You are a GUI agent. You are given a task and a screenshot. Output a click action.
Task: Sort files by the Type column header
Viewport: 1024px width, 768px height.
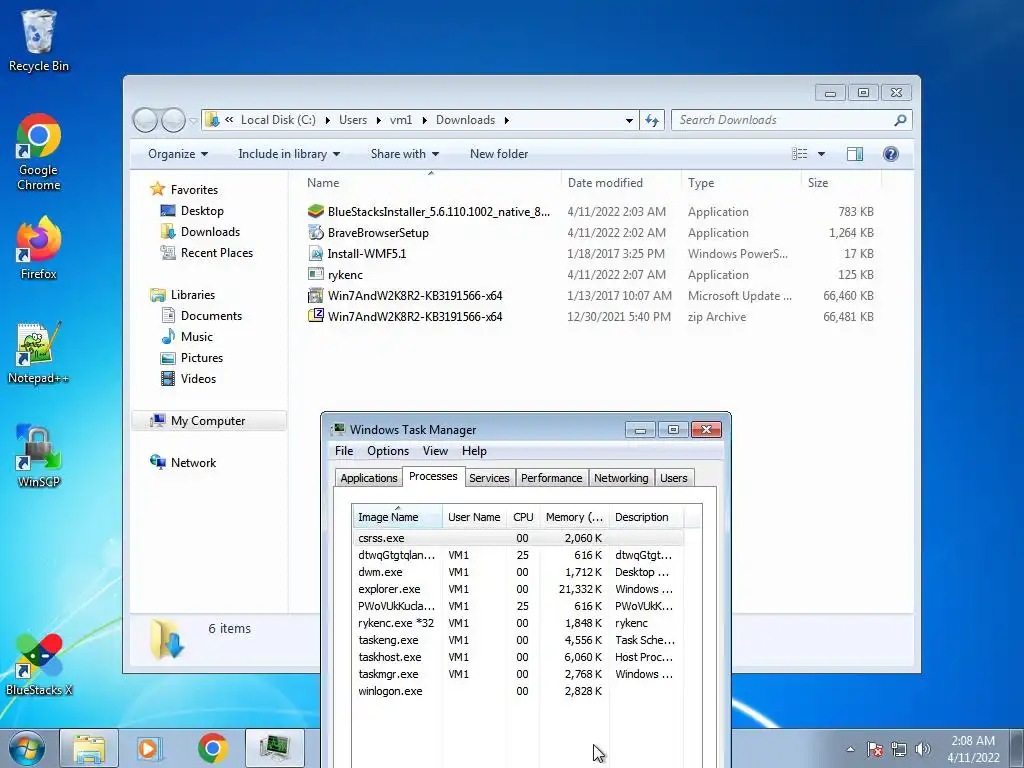coord(741,183)
